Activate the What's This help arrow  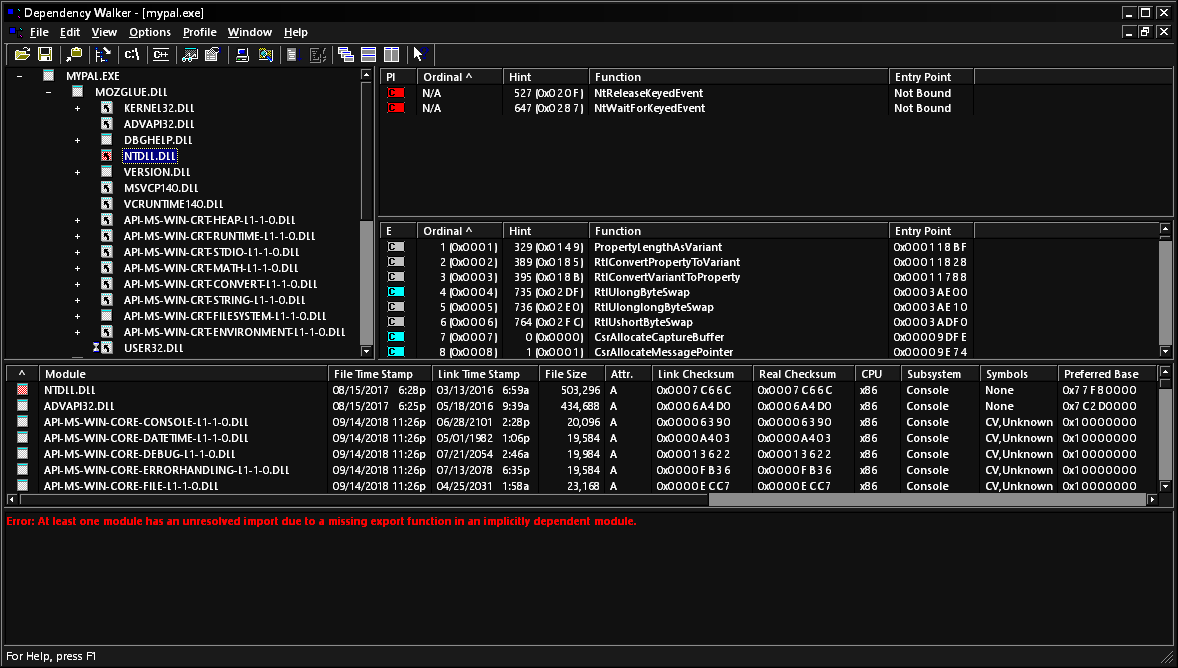point(420,55)
